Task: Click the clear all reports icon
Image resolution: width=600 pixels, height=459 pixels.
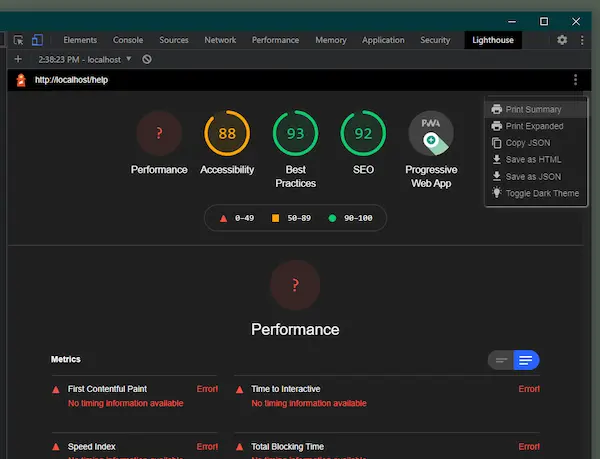Action: (147, 59)
